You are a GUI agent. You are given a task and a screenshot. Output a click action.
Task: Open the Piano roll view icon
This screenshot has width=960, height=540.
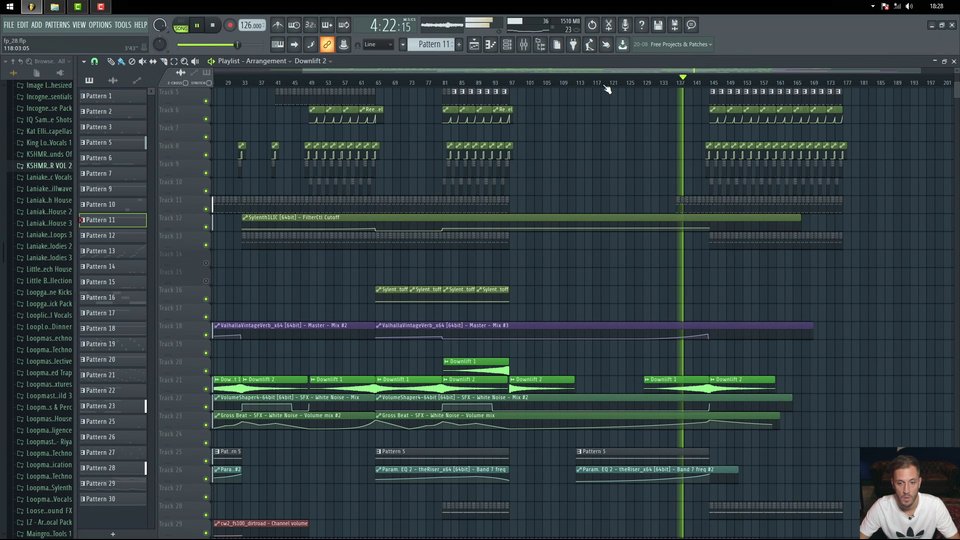tap(490, 44)
